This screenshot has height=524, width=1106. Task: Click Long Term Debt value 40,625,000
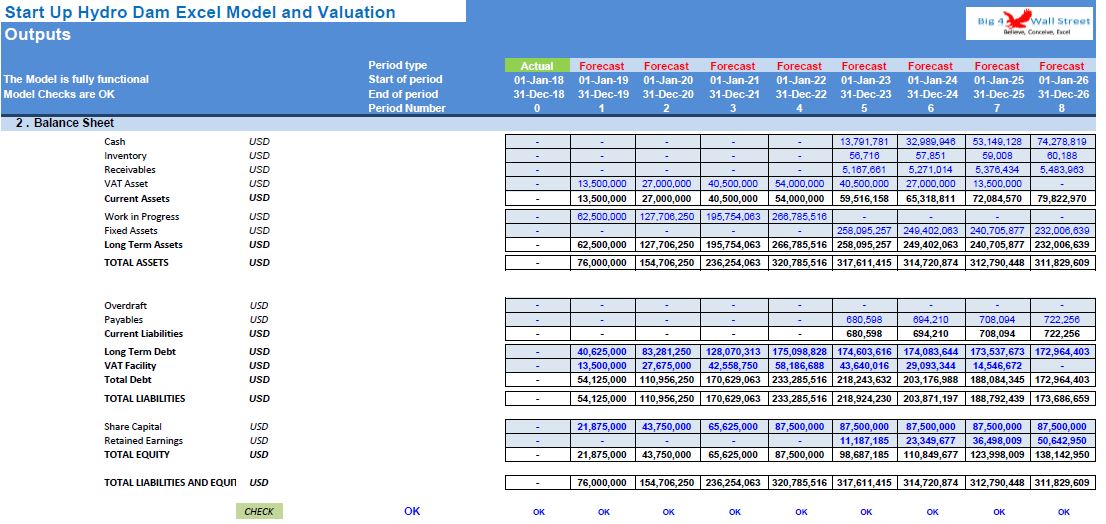[x=602, y=351]
